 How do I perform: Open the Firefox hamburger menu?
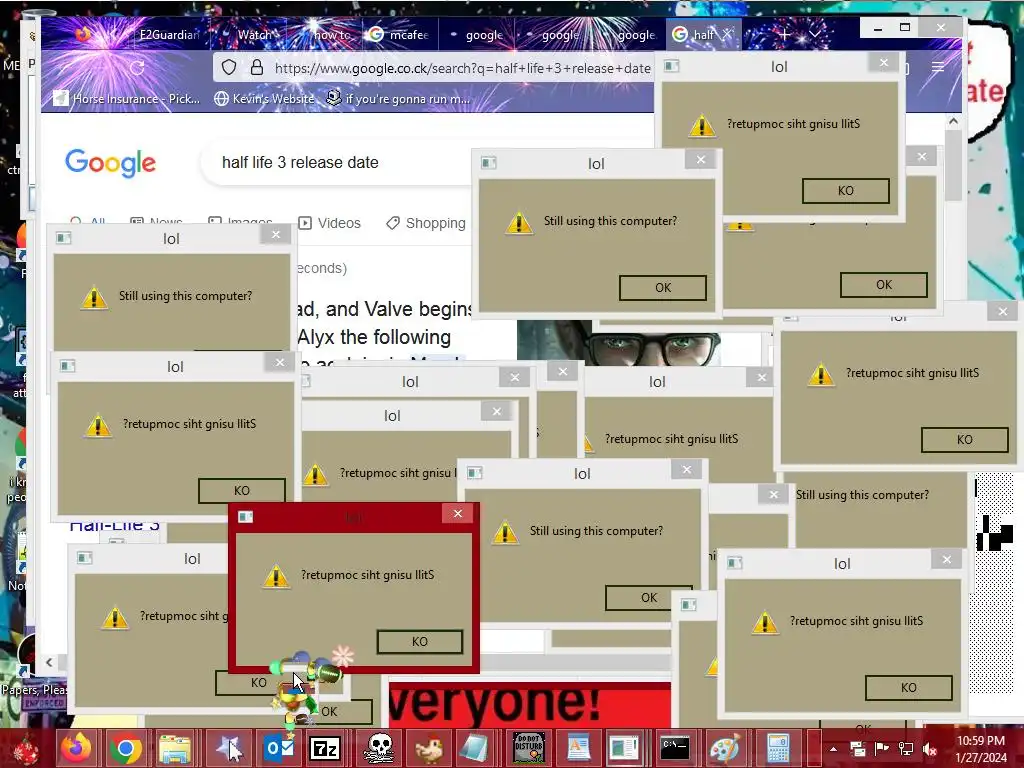938,67
